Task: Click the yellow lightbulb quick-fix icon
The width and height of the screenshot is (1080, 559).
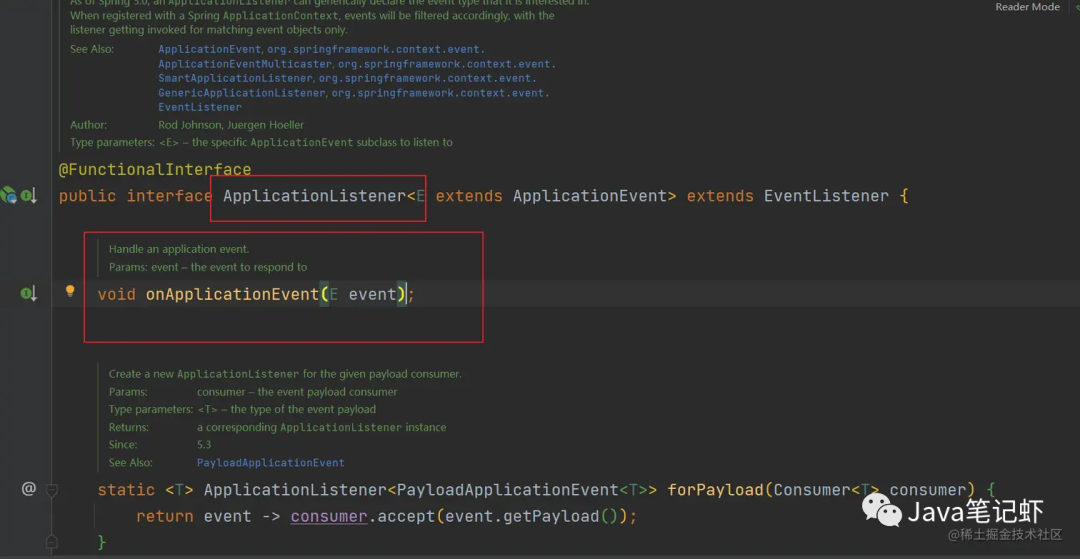Action: (x=70, y=292)
